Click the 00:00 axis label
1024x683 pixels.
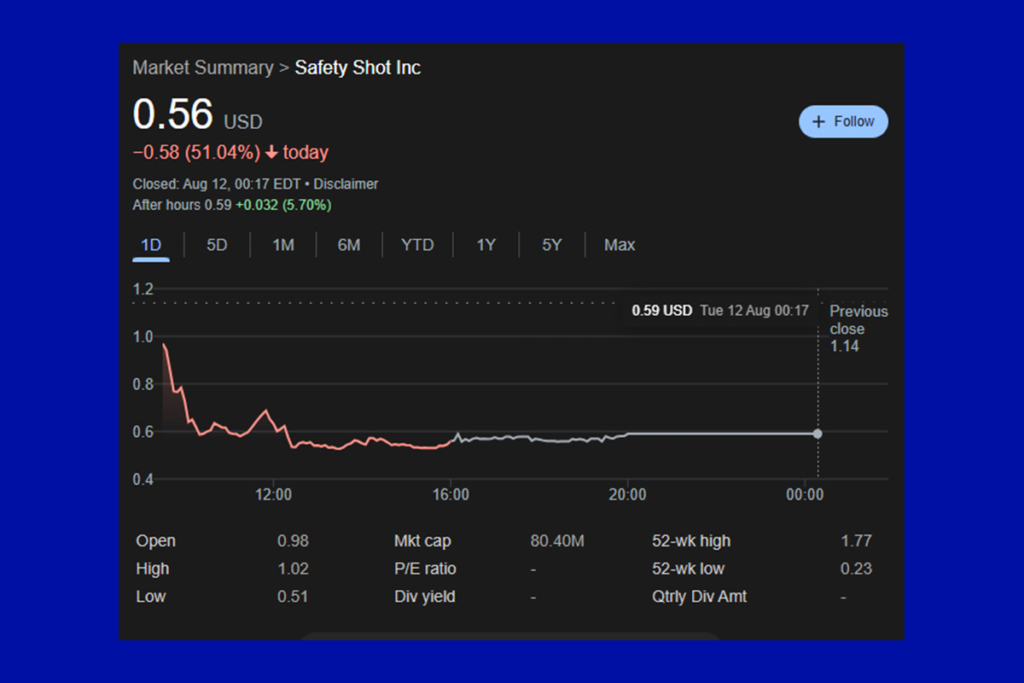click(805, 494)
